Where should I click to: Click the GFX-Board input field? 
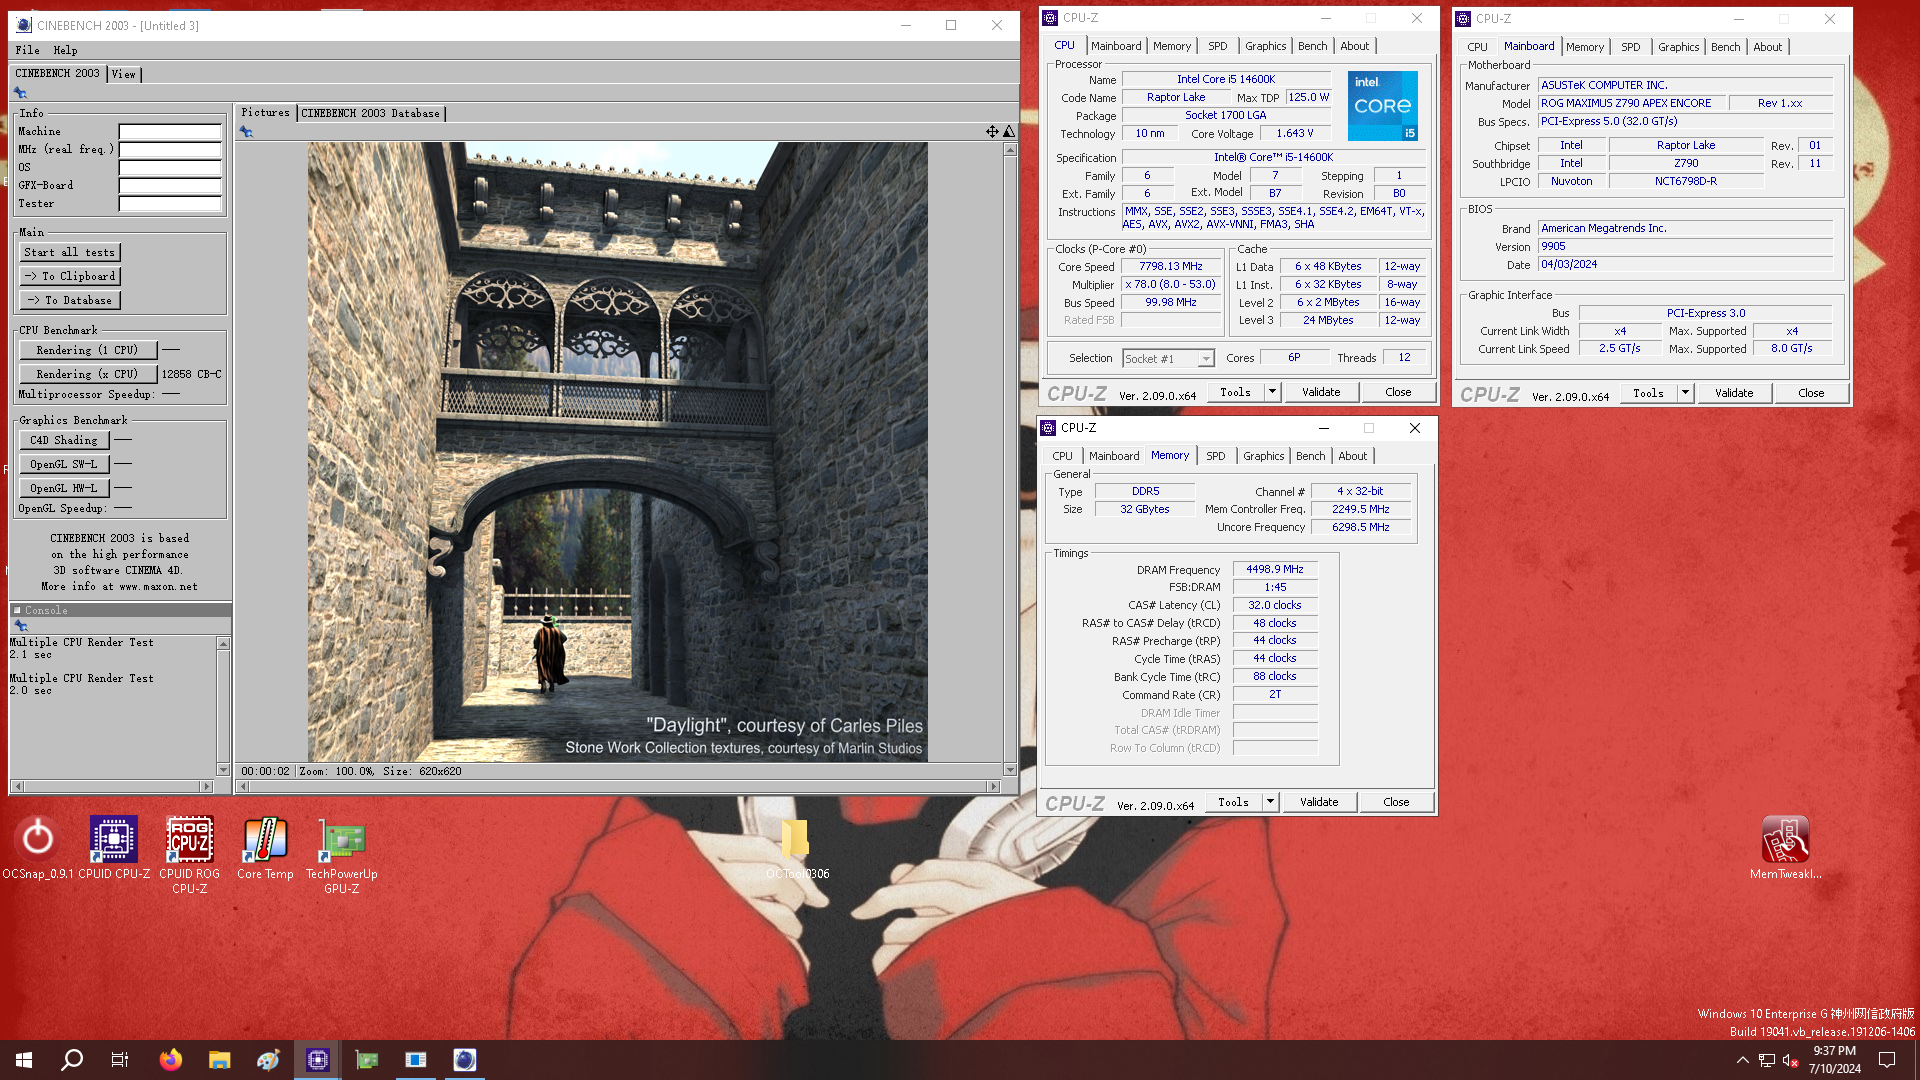point(170,185)
